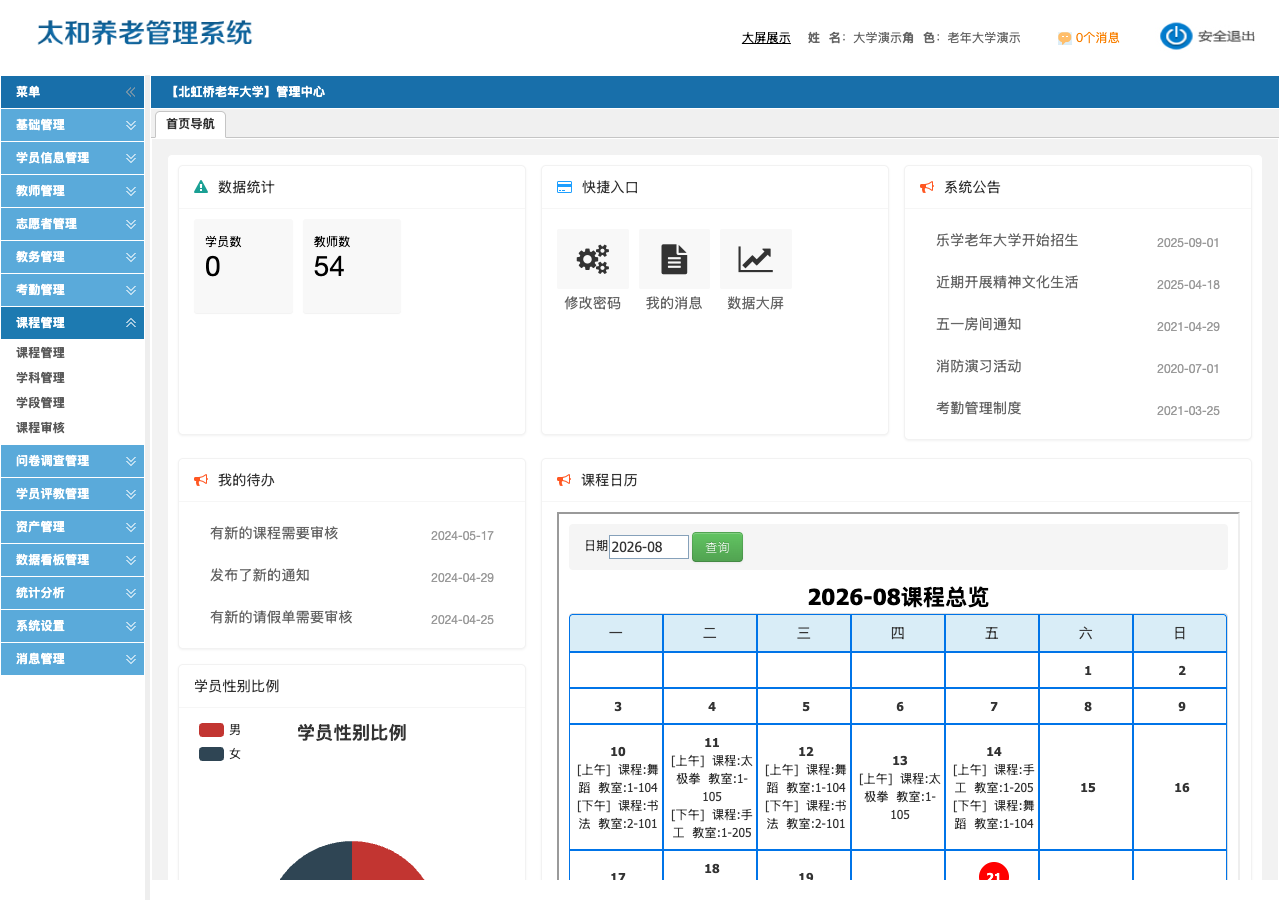Open the 我的消息 document icon shortcut
Image resolution: width=1280 pixels, height=900 pixels.
674,259
